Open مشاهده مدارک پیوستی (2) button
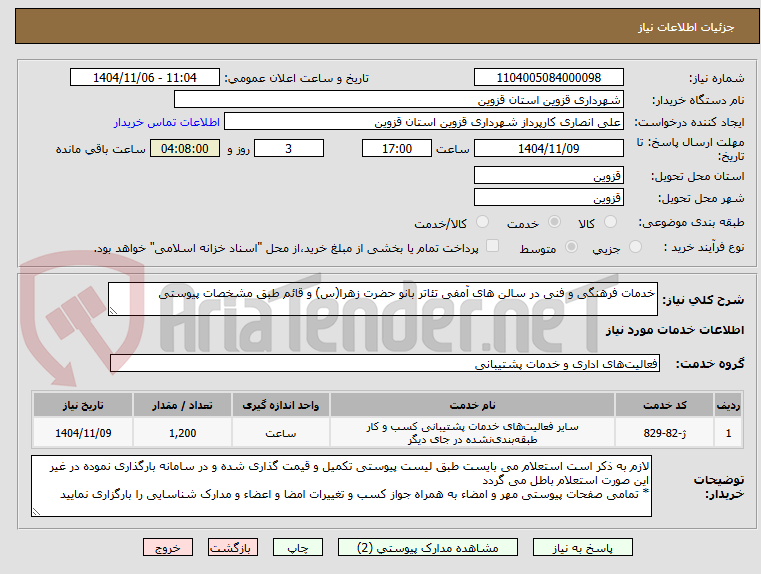 click(x=428, y=547)
